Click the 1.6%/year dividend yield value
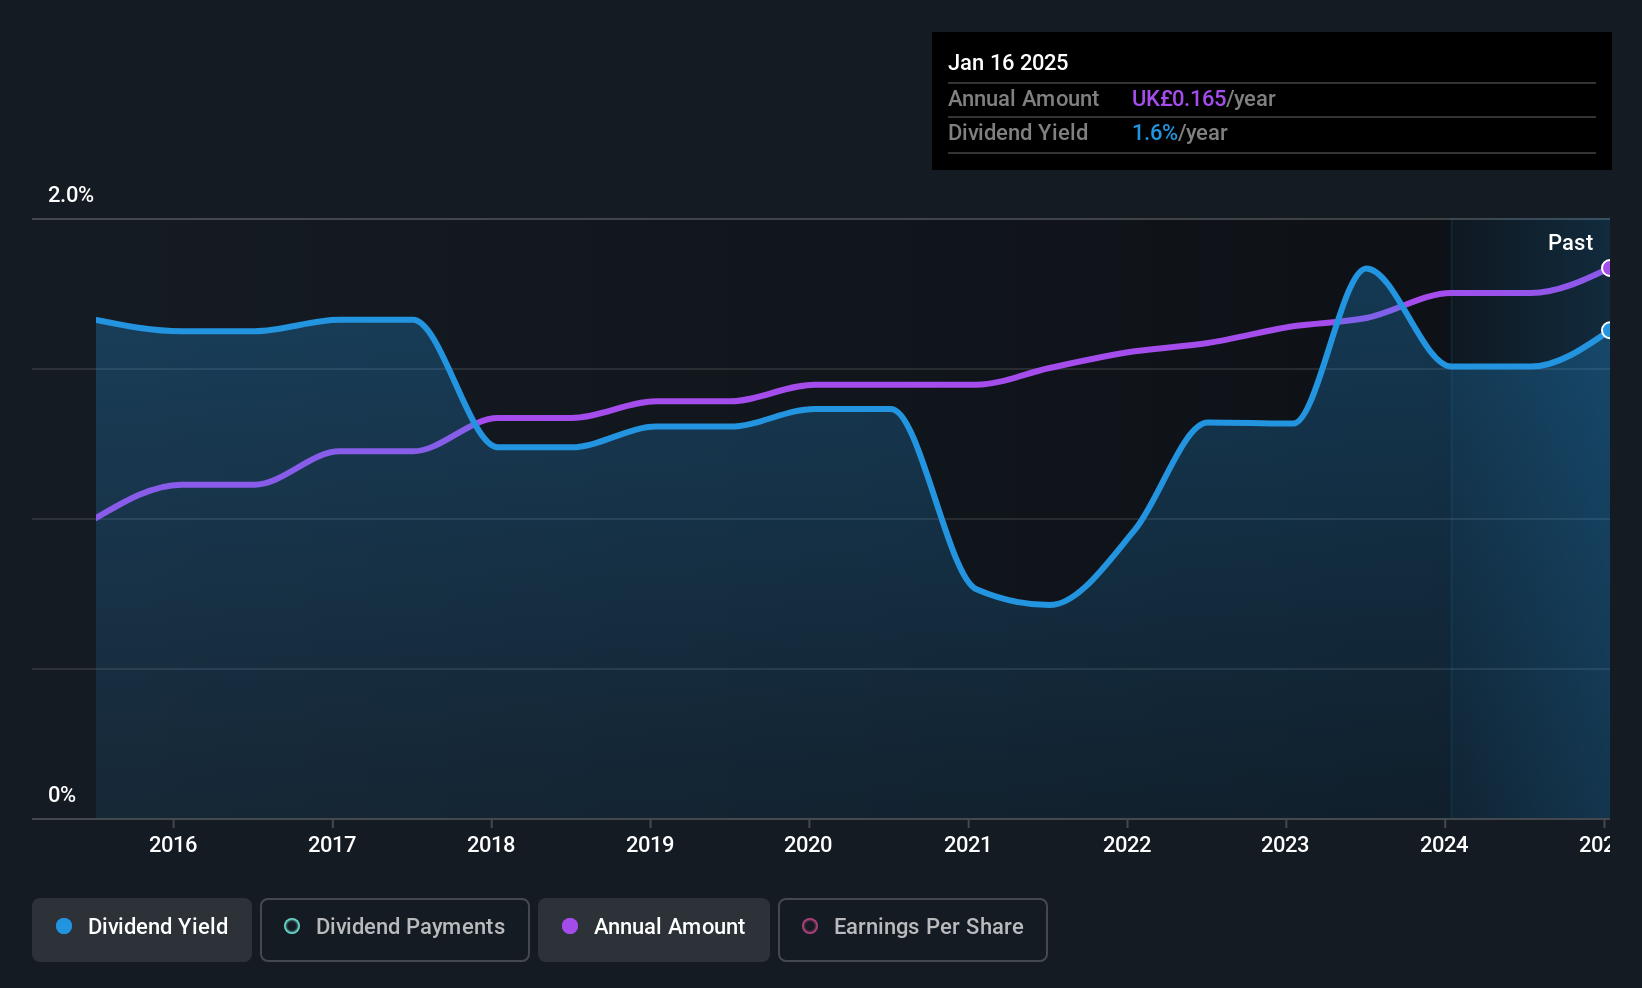Screen dimensions: 1642x988 [x=1179, y=133]
